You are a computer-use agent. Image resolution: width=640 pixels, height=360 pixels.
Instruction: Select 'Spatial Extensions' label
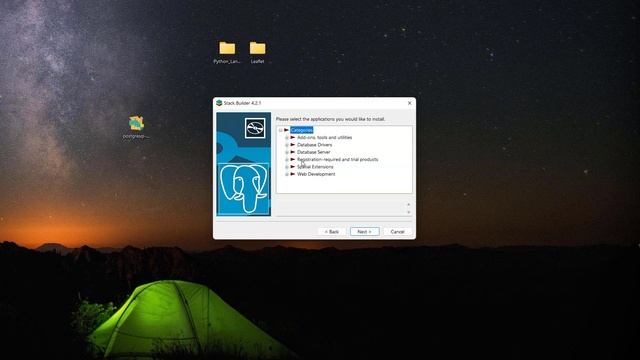click(x=315, y=167)
